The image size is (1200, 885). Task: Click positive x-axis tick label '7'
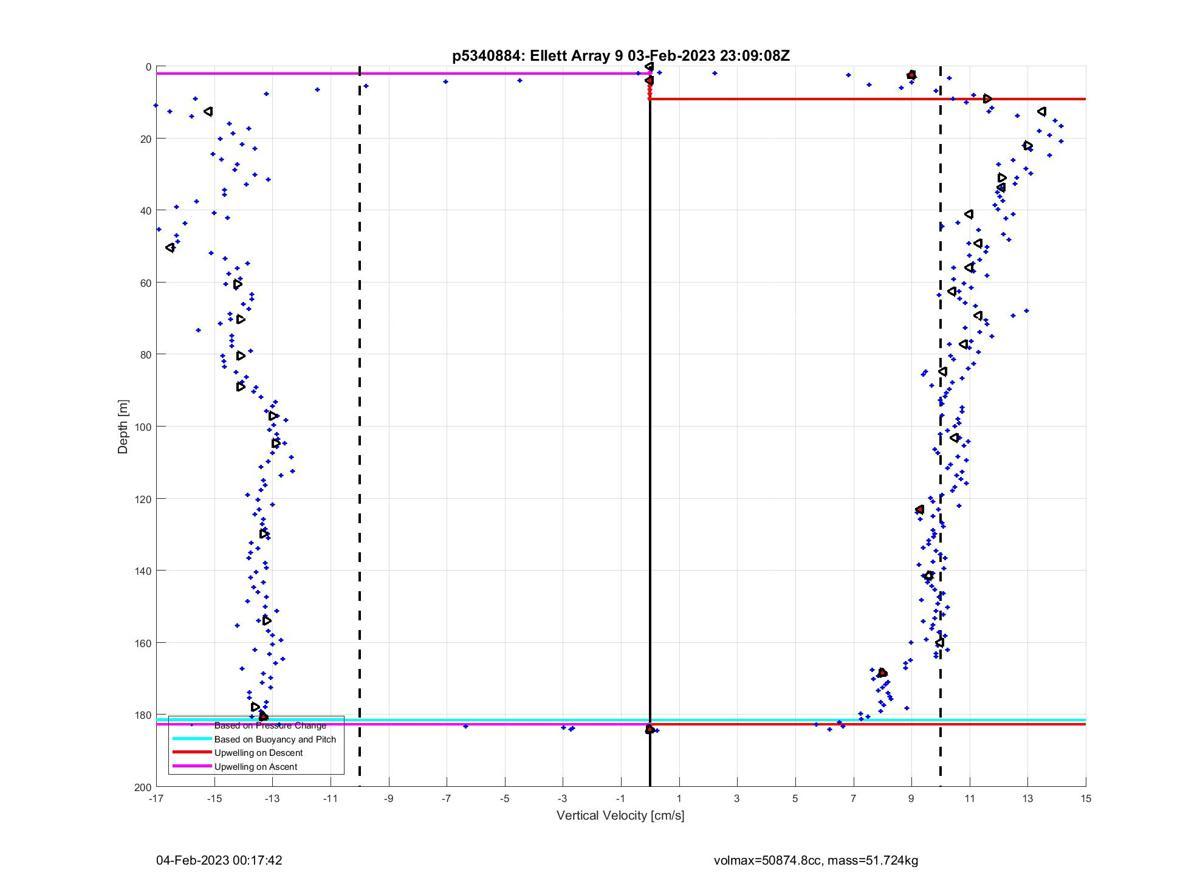point(853,798)
